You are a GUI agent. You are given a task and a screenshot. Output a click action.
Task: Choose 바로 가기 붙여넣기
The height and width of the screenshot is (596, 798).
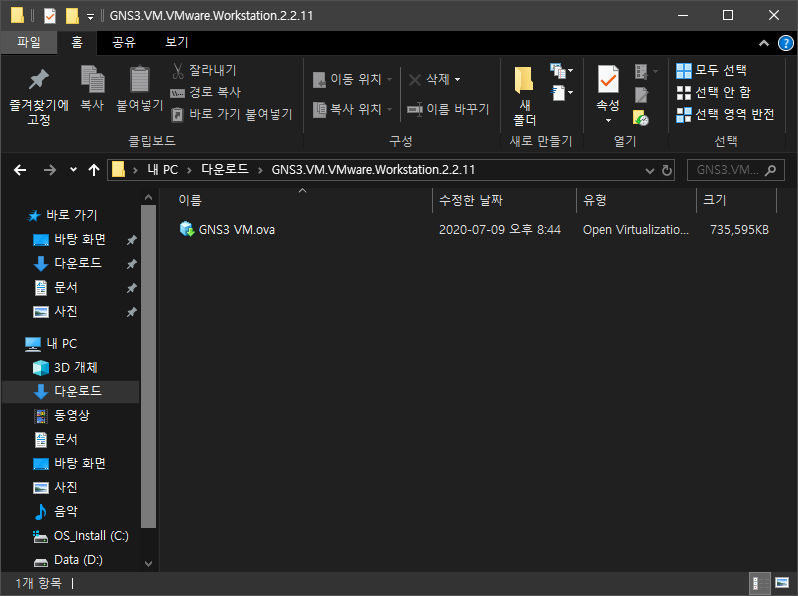pos(232,114)
